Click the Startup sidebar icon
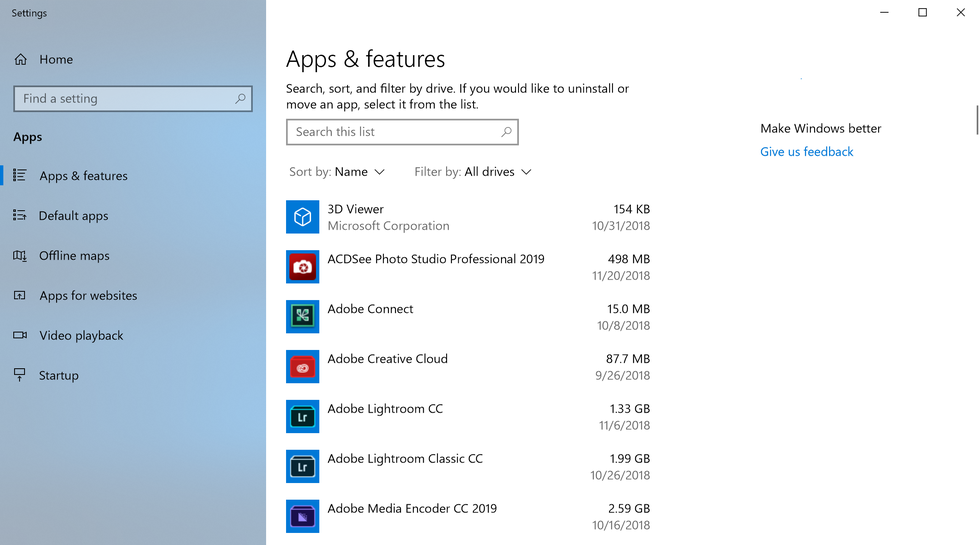Image resolution: width=980 pixels, height=545 pixels. point(20,375)
